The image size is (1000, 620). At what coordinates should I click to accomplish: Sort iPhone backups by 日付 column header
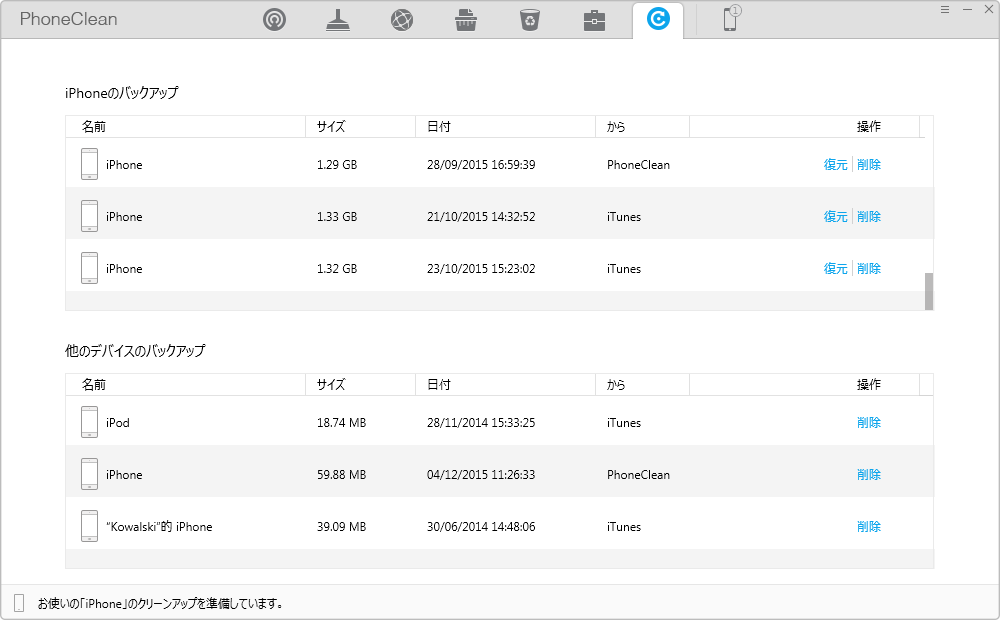click(x=505, y=126)
